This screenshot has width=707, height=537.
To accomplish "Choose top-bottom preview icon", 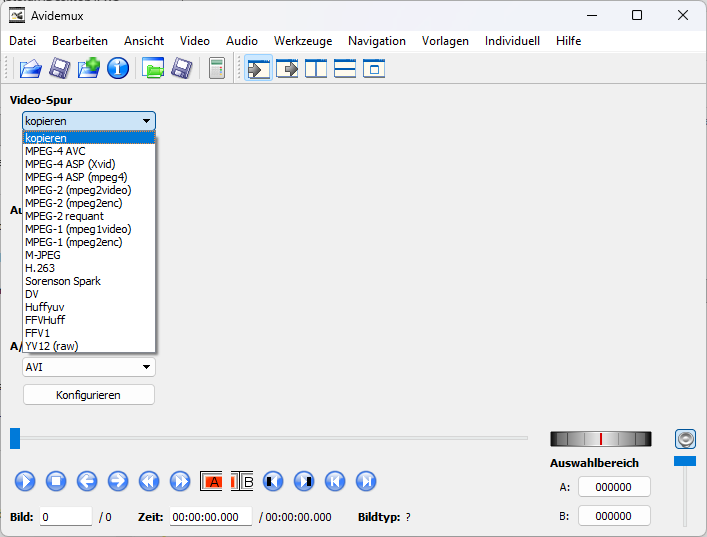I will click(345, 69).
